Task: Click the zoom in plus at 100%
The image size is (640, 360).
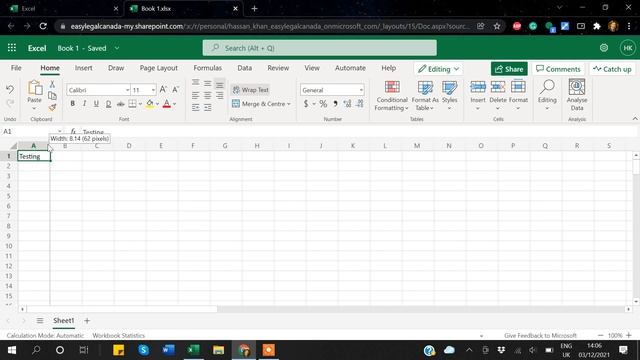Action: [x=629, y=336]
